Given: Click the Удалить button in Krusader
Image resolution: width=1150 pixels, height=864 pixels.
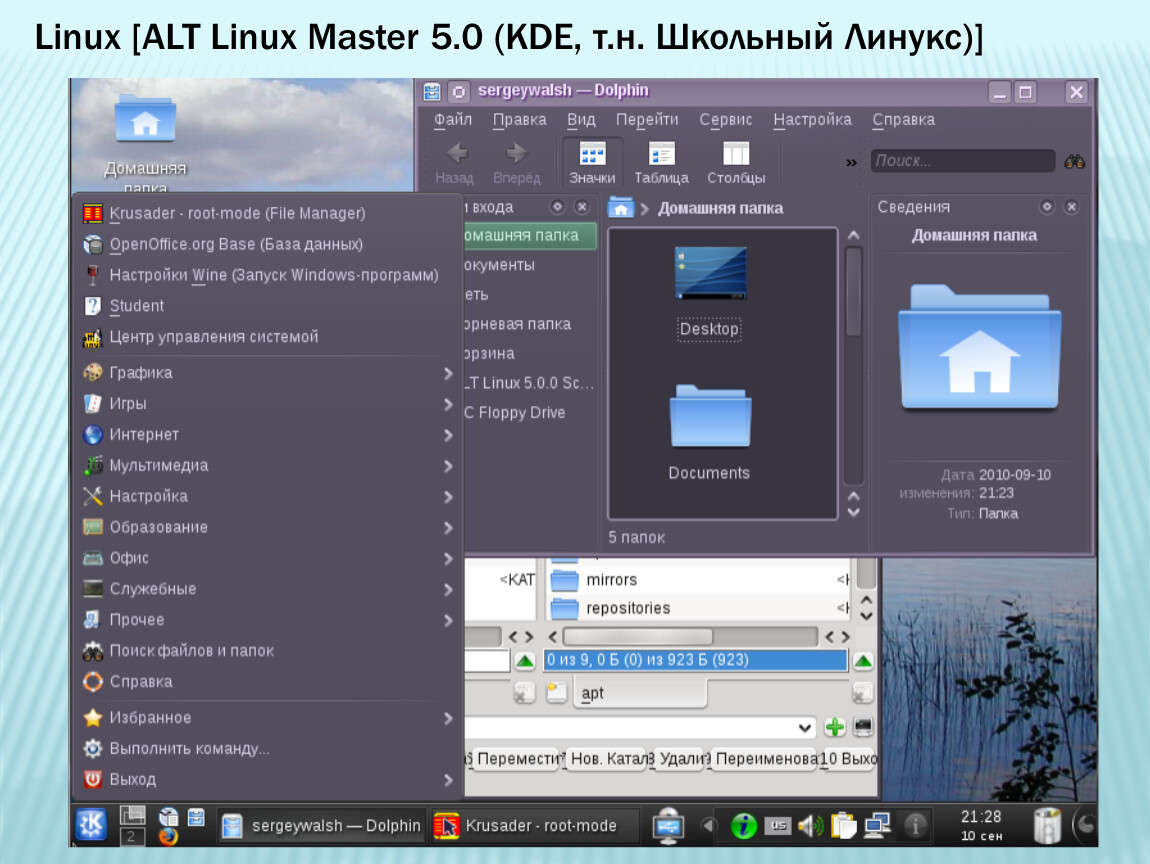Looking at the screenshot, I should [x=680, y=758].
